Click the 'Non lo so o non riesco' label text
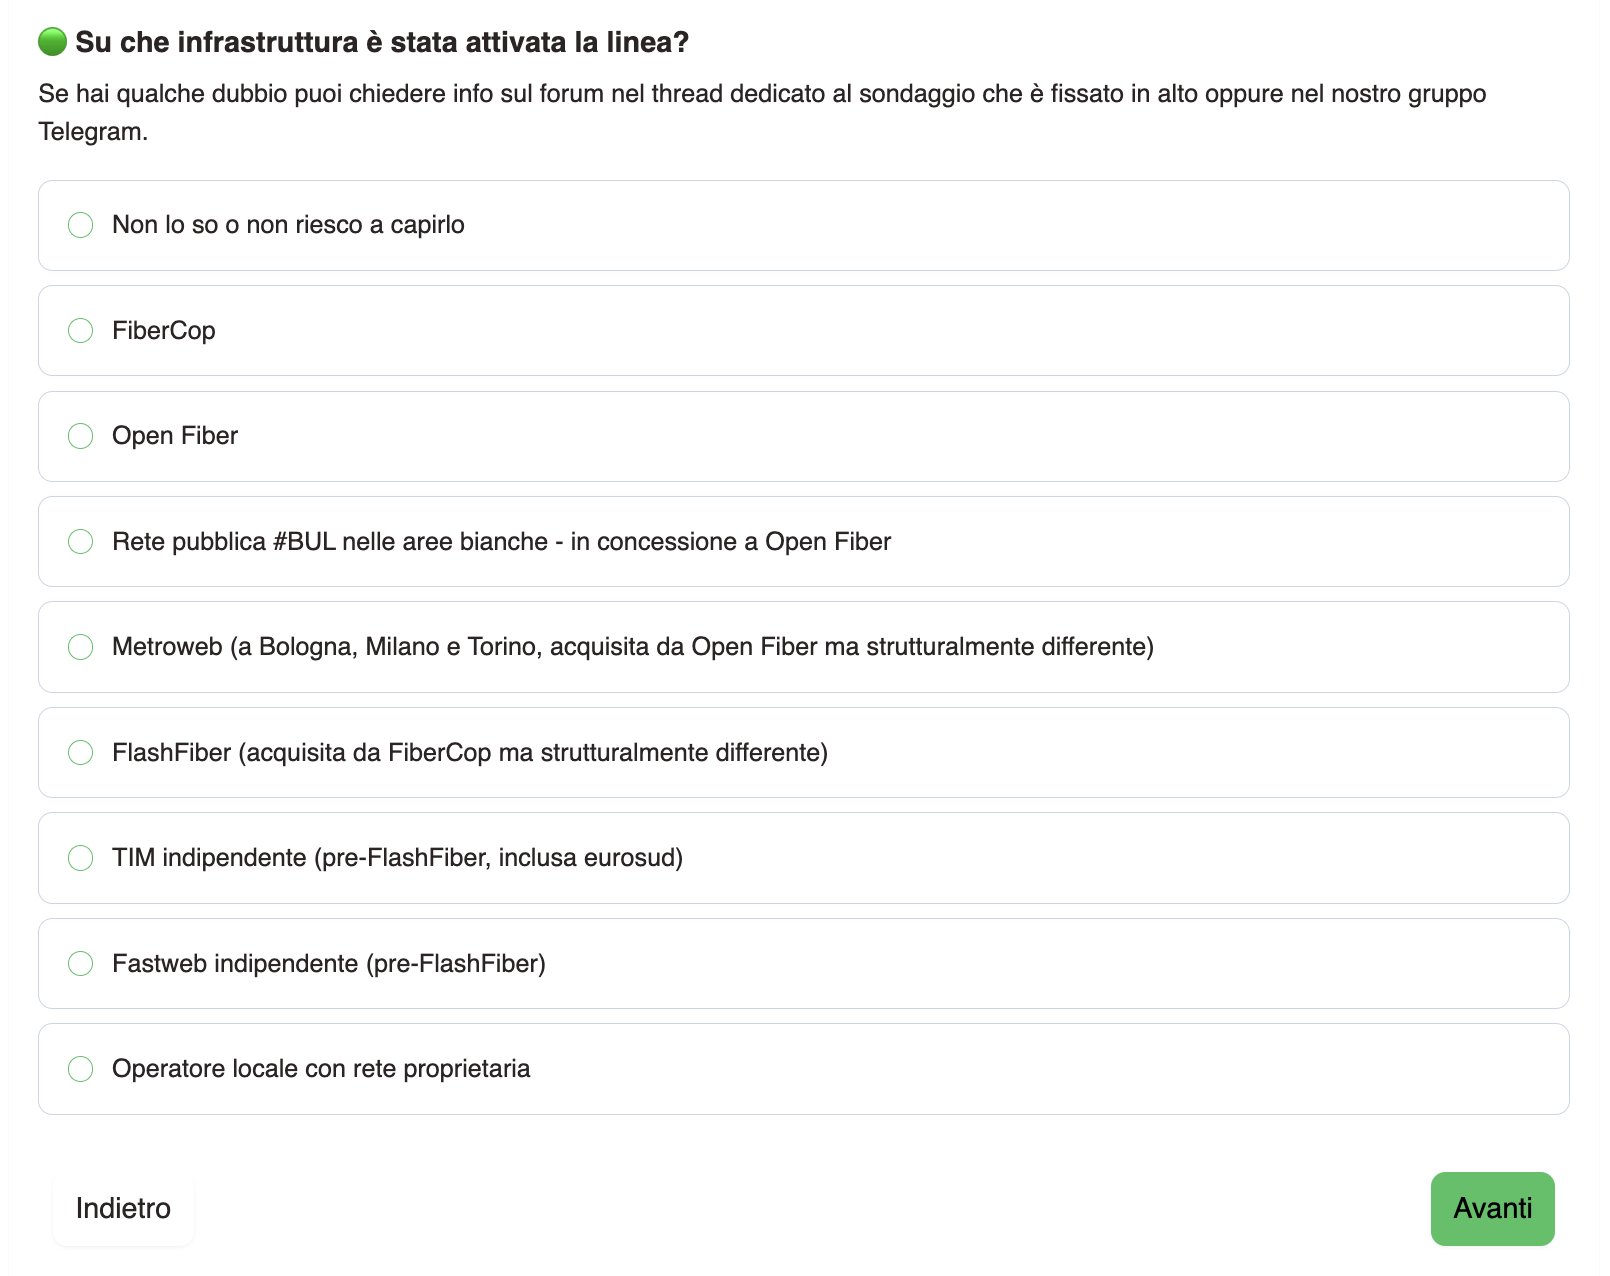1610x1276 pixels. 288,225
